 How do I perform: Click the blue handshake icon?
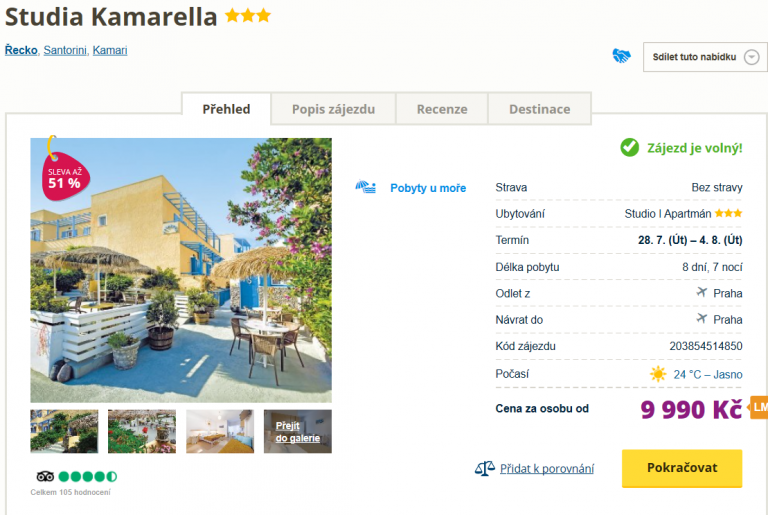tap(622, 55)
